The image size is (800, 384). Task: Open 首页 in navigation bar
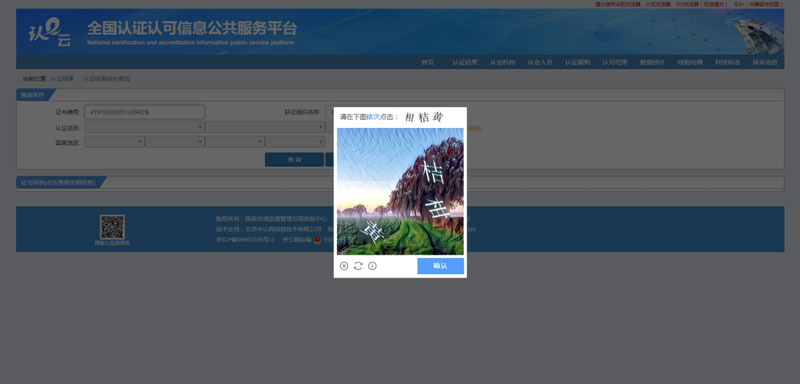click(428, 62)
